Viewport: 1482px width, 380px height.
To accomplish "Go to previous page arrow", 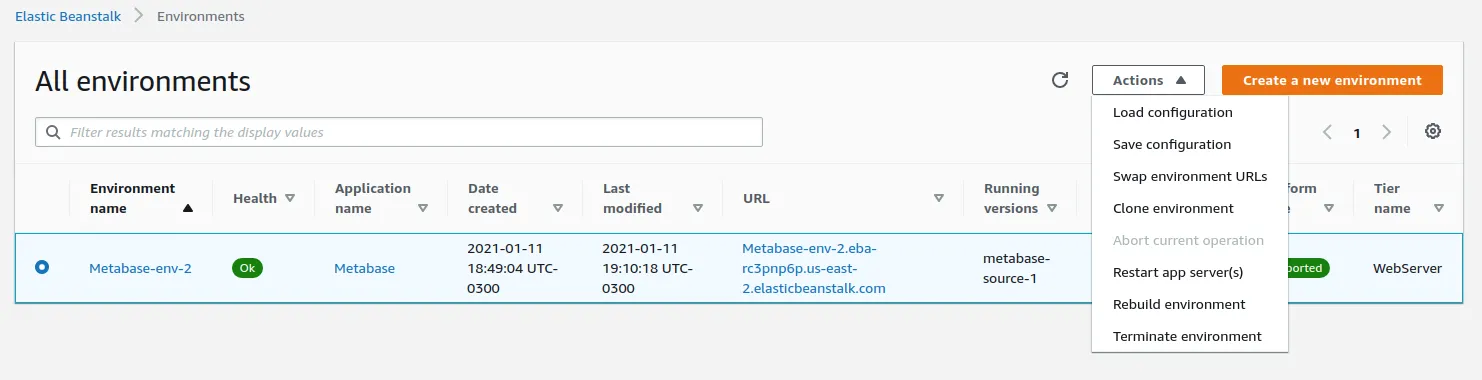I will click(x=1327, y=132).
